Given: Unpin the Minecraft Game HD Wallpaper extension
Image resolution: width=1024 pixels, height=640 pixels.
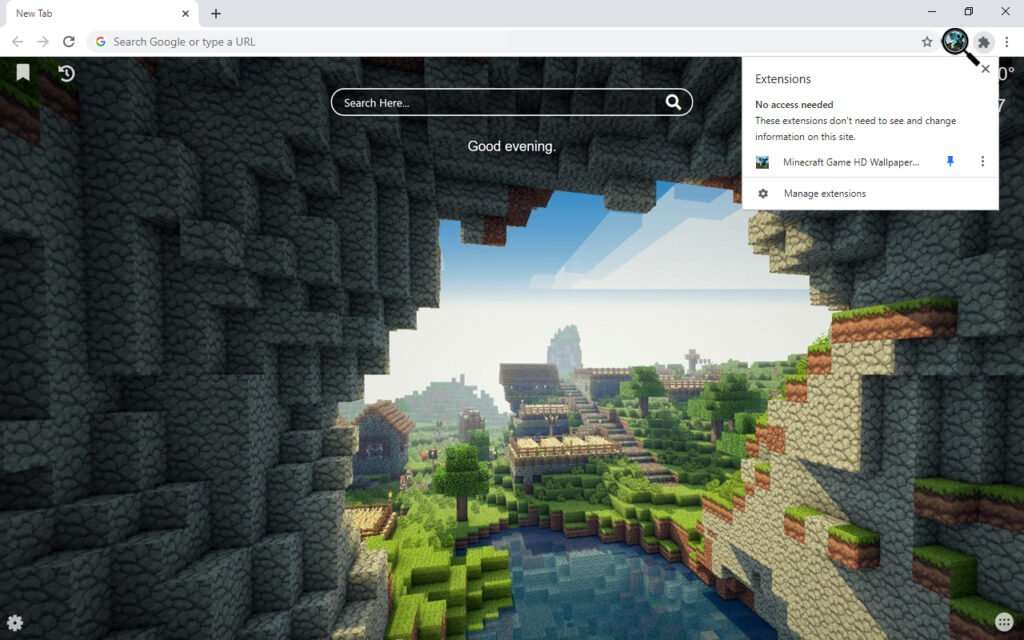Looking at the screenshot, I should [x=950, y=161].
